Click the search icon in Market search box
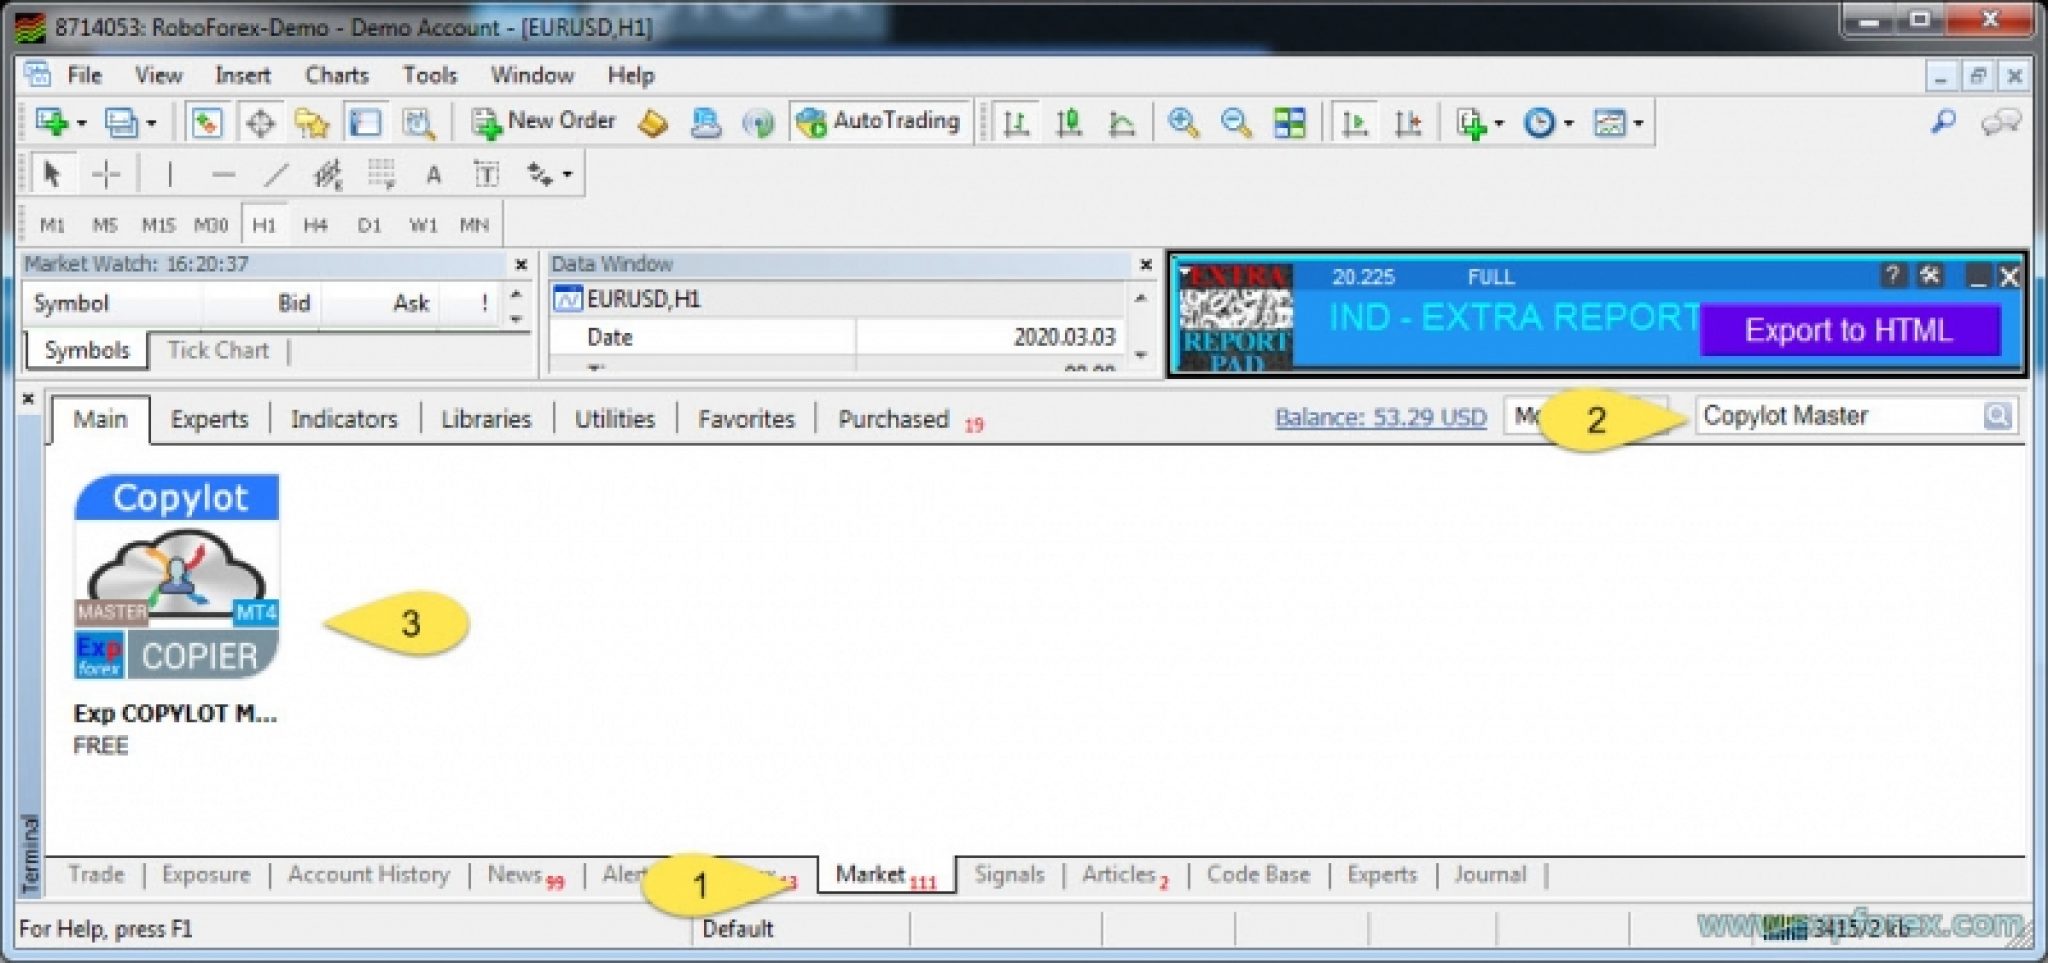 [1997, 416]
